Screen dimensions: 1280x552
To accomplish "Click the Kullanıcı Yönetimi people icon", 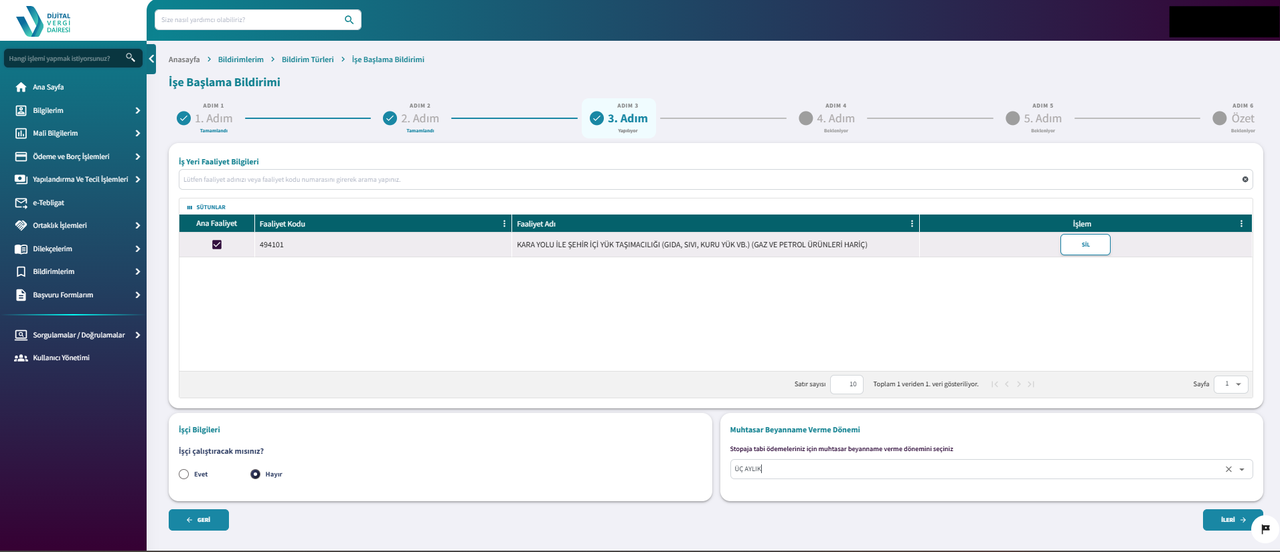I will tap(21, 358).
